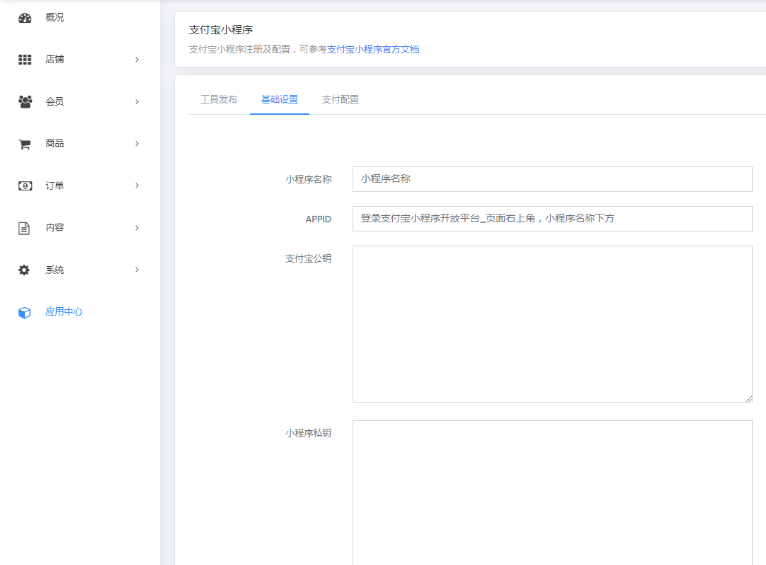Expand the 订单 submenu chevron
Viewport: 766px width, 565px height.
(x=137, y=186)
